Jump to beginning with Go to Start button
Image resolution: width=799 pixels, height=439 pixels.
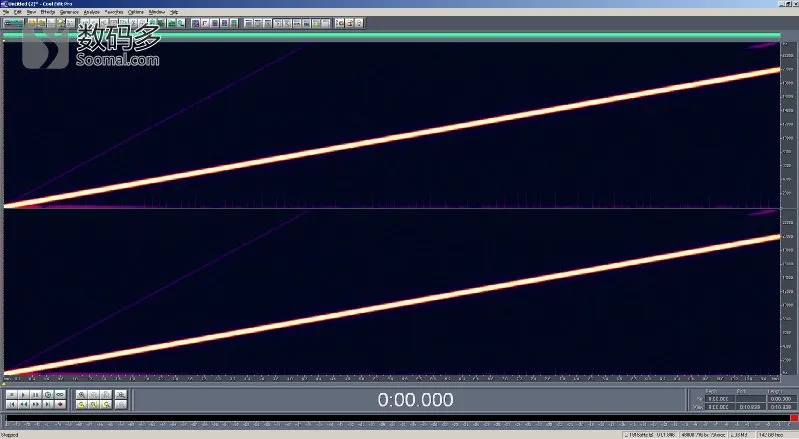[11, 404]
